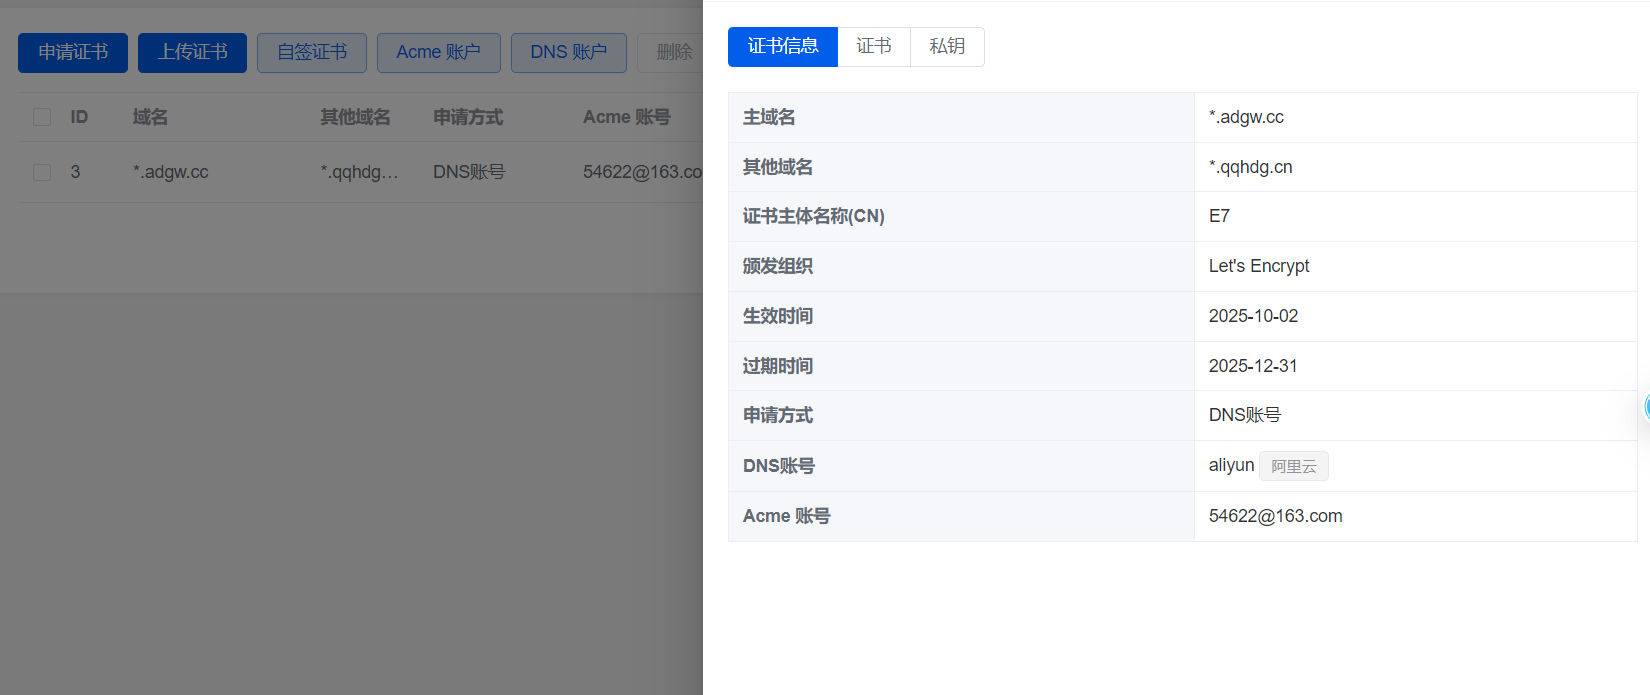The height and width of the screenshot is (695, 1650).
Task: Open the 自签证书 dialog
Action: click(312, 52)
